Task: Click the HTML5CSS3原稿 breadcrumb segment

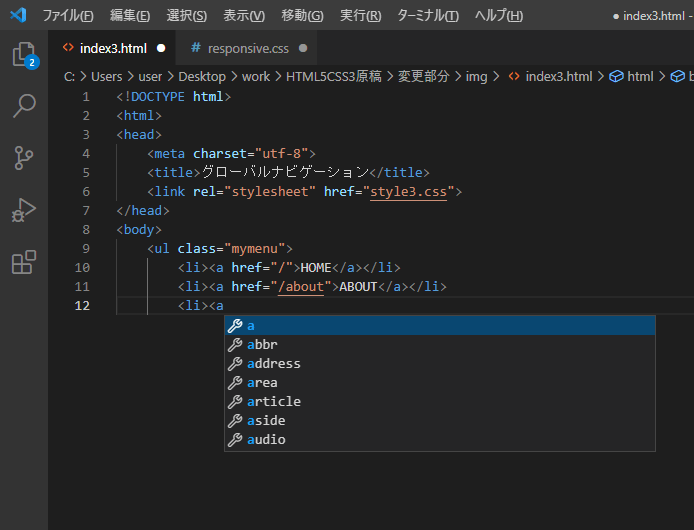Action: [x=334, y=77]
